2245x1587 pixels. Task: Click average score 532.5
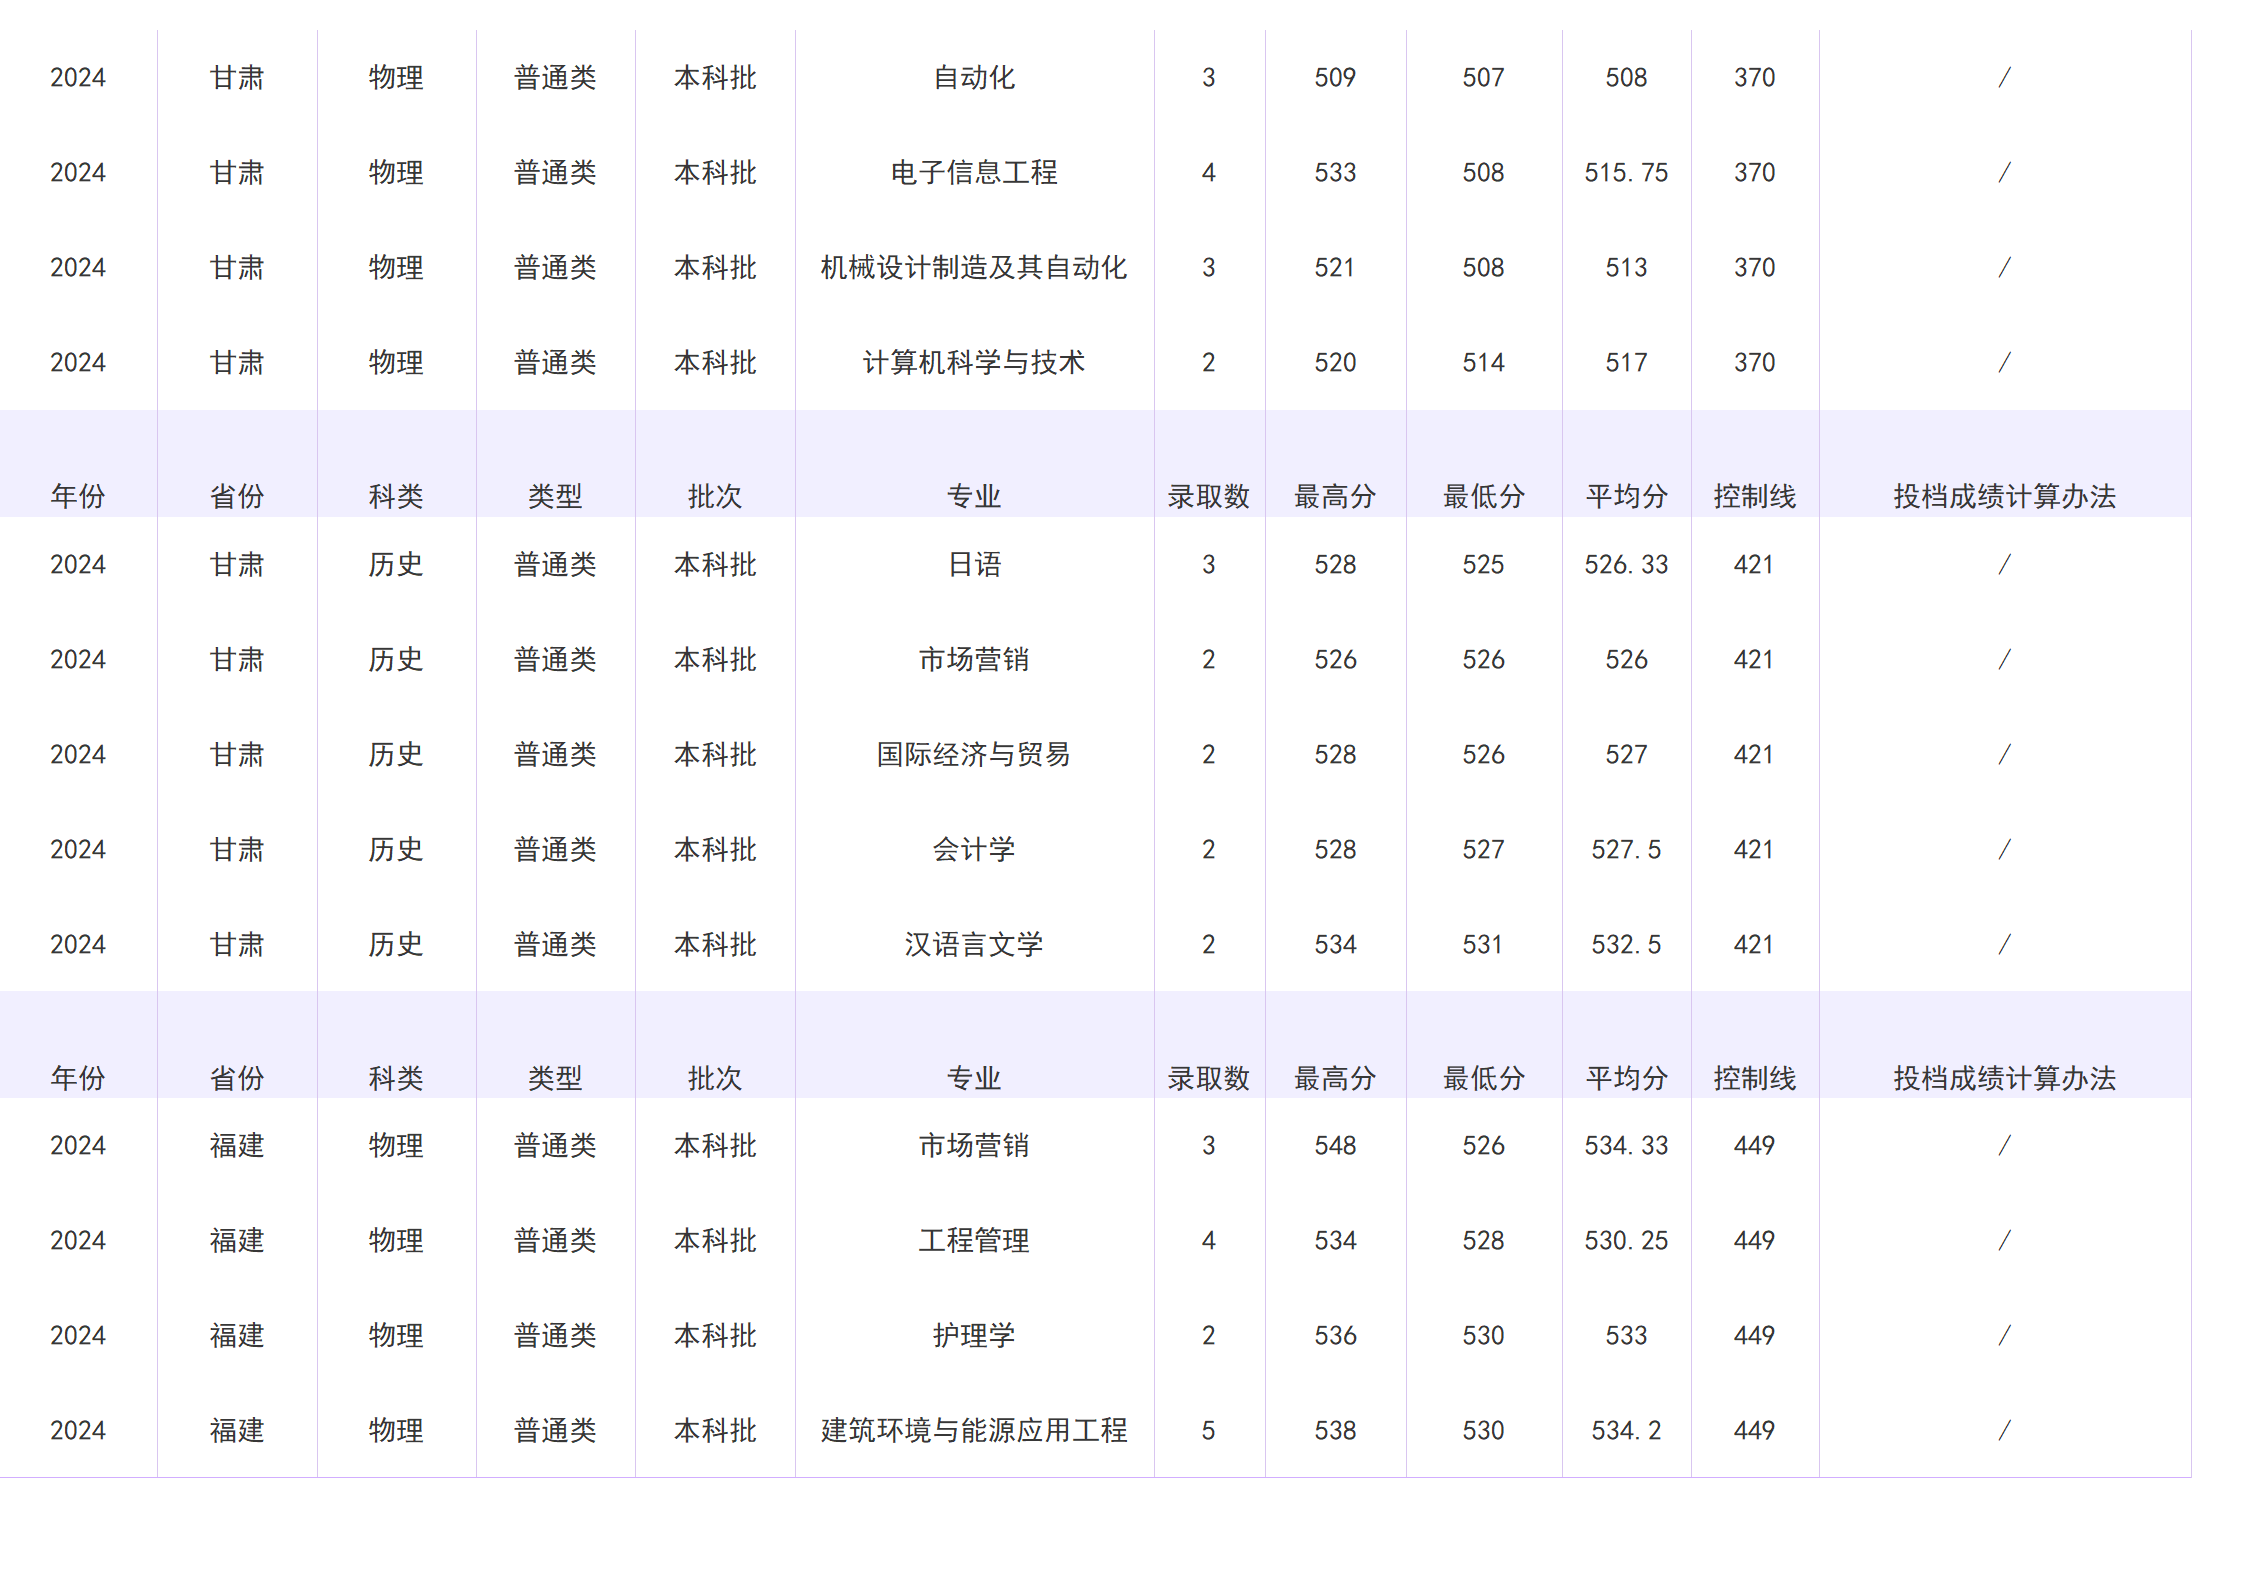[1626, 945]
